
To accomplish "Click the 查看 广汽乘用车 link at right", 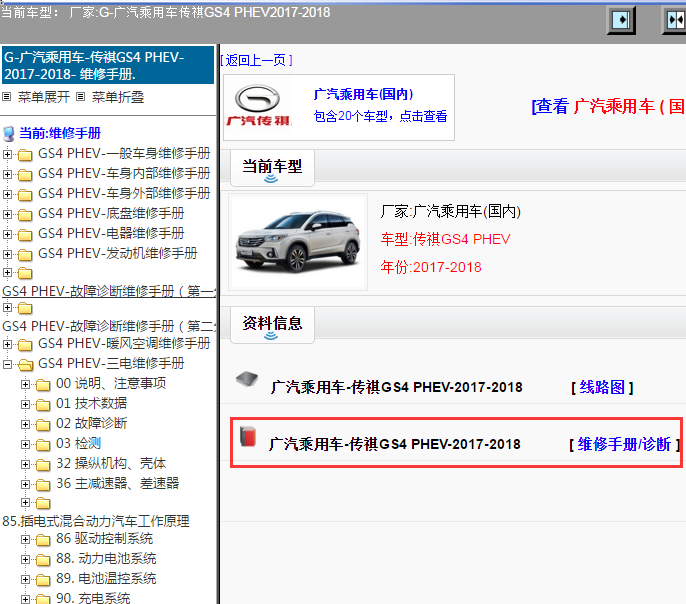I will click(608, 106).
